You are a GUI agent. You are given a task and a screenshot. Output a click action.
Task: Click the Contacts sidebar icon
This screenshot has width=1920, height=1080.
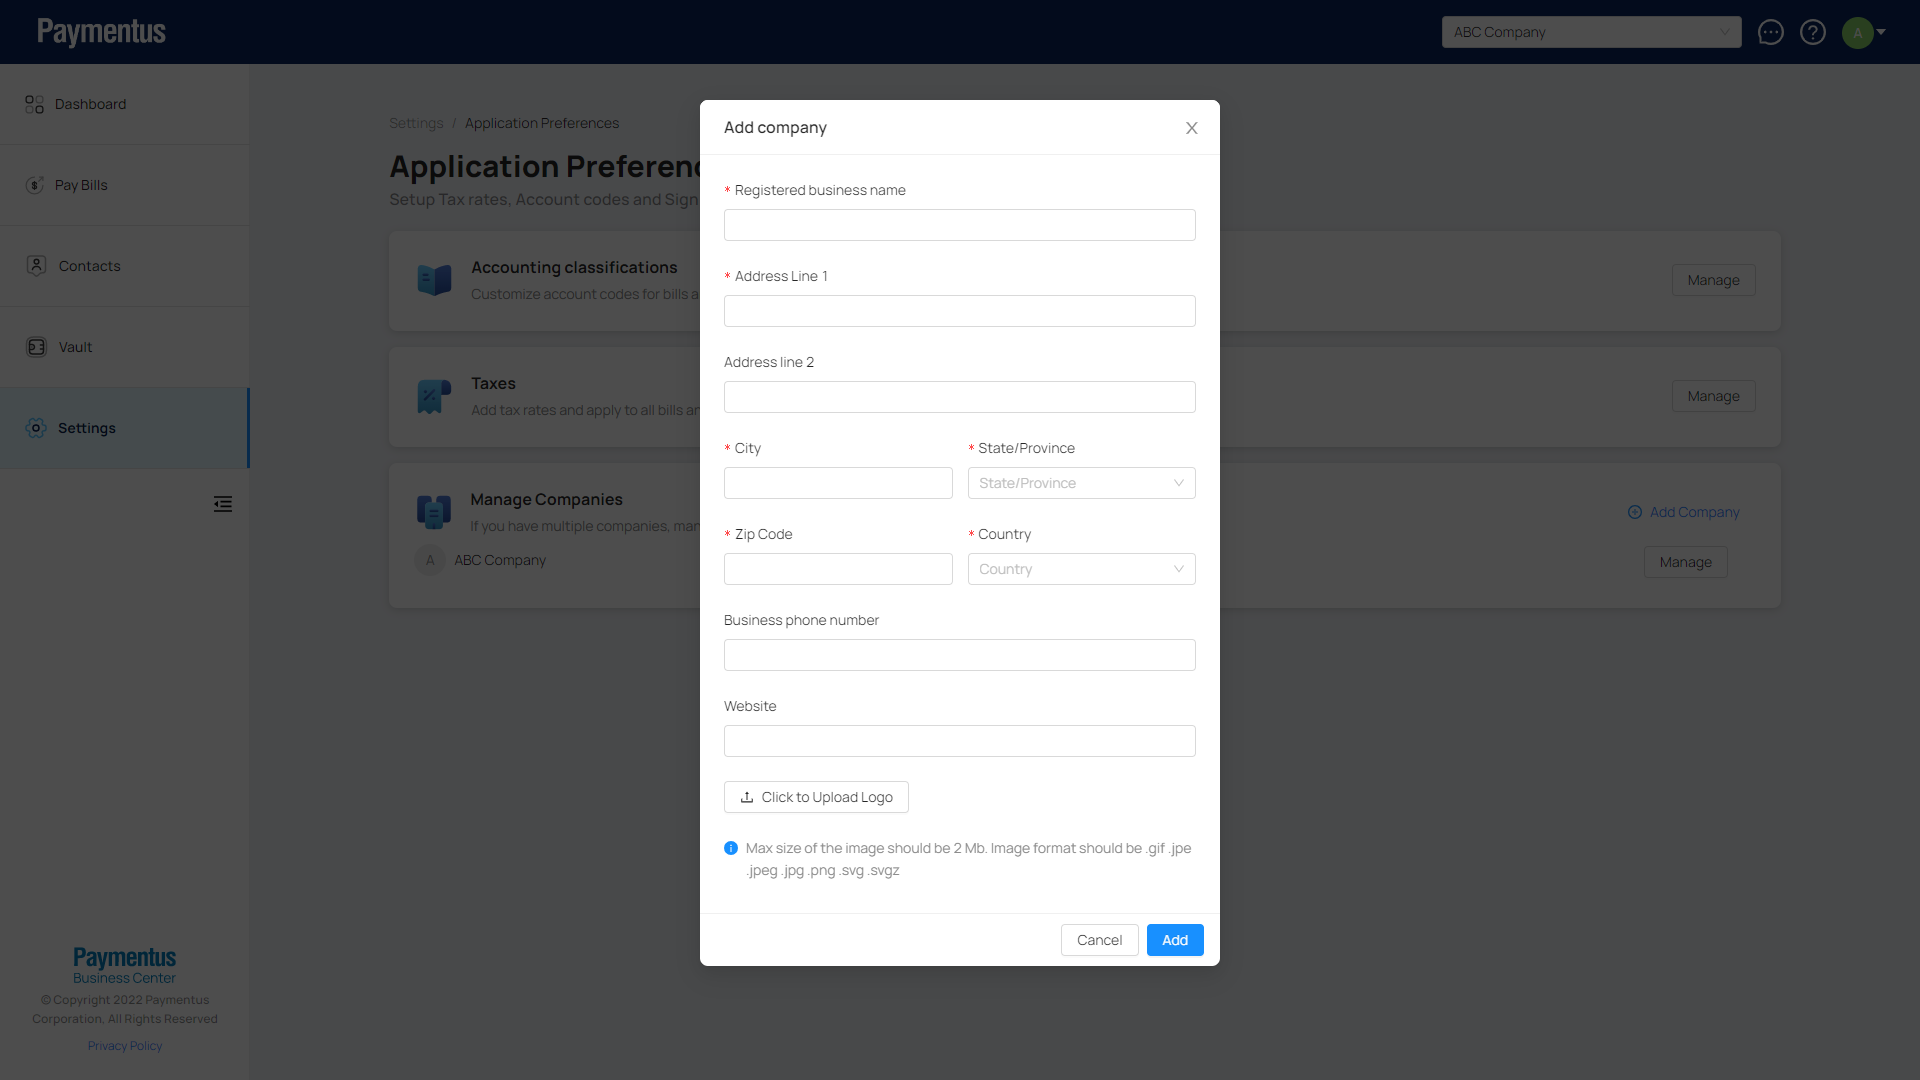pyautogui.click(x=36, y=266)
